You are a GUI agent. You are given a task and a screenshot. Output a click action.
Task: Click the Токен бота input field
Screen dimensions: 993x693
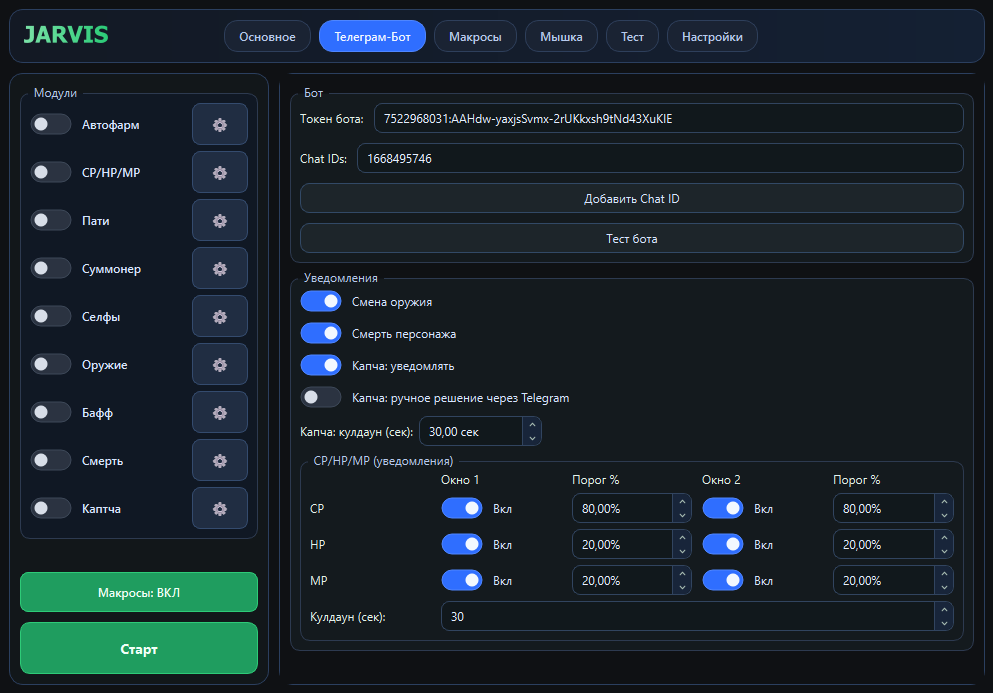click(668, 118)
